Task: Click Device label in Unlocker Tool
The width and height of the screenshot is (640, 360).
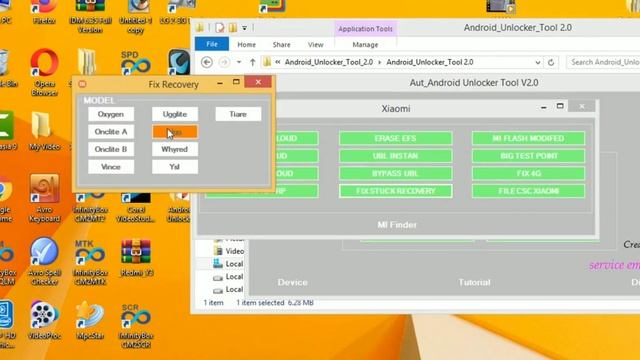Action: tap(292, 282)
